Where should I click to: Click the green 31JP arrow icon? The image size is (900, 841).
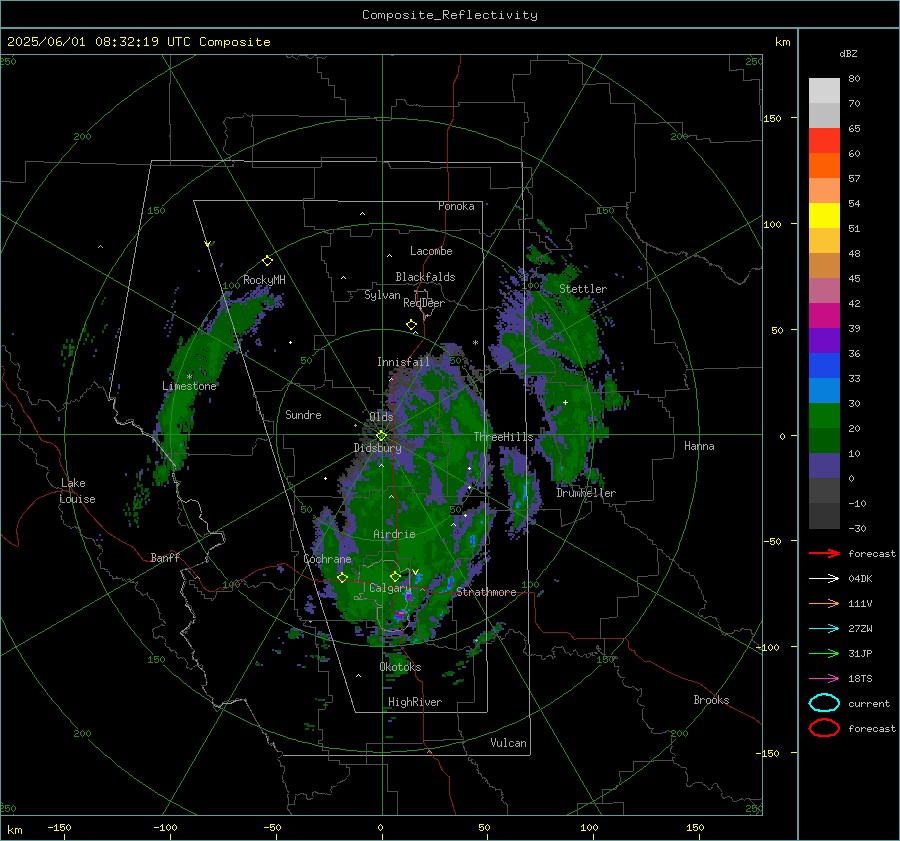[824, 653]
